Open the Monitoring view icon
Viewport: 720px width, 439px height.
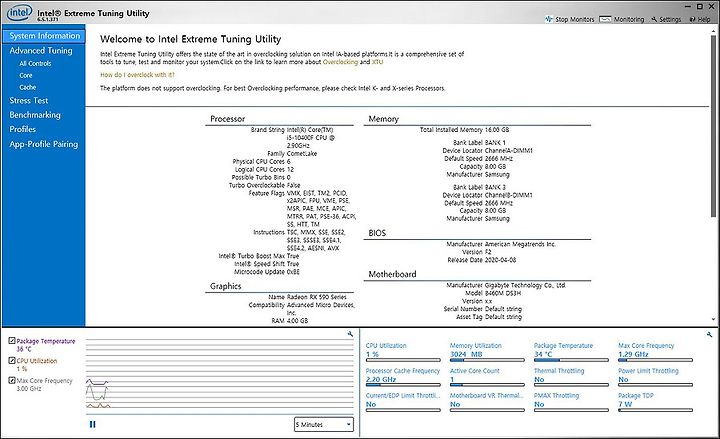point(605,19)
